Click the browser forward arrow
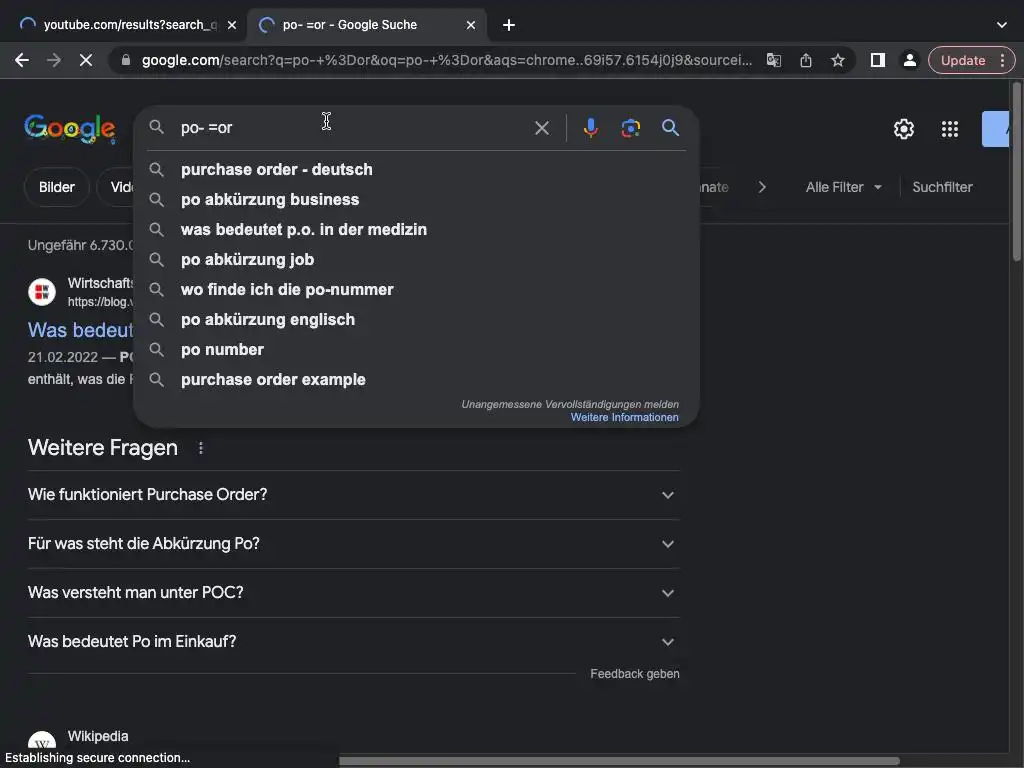1024x768 pixels. 54,61
